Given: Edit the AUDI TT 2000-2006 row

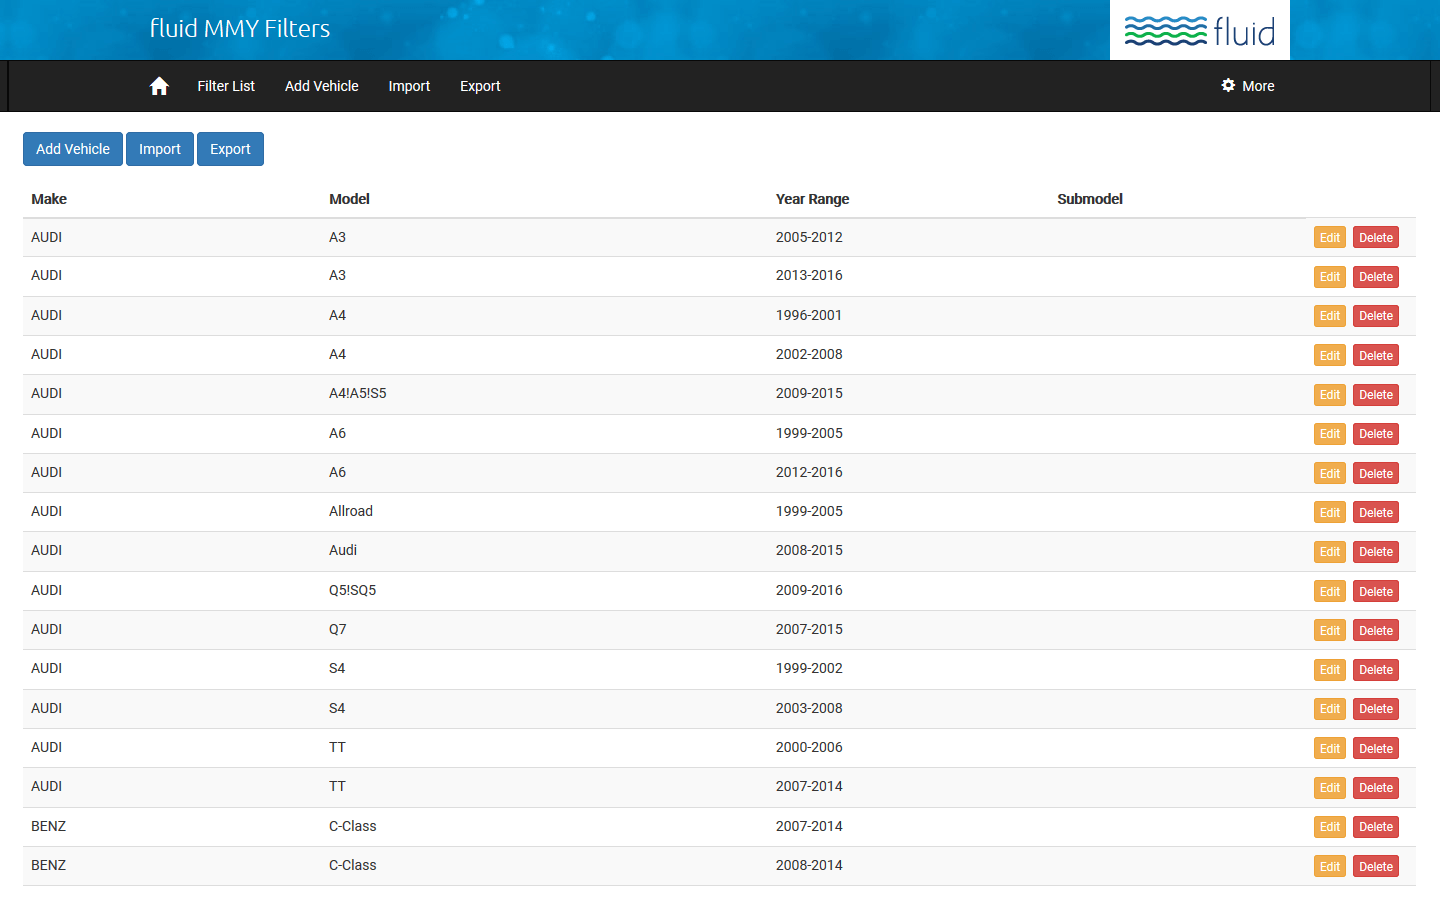Looking at the screenshot, I should click(1329, 749).
